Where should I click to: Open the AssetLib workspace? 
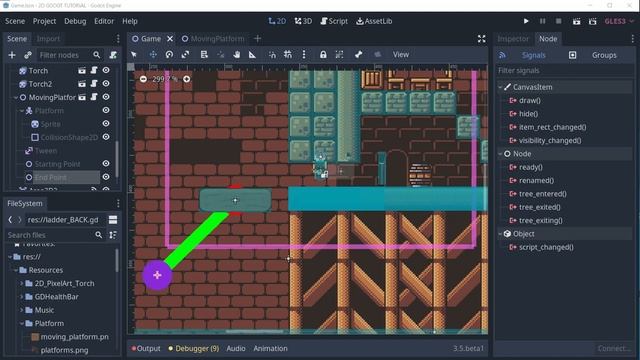pos(374,21)
